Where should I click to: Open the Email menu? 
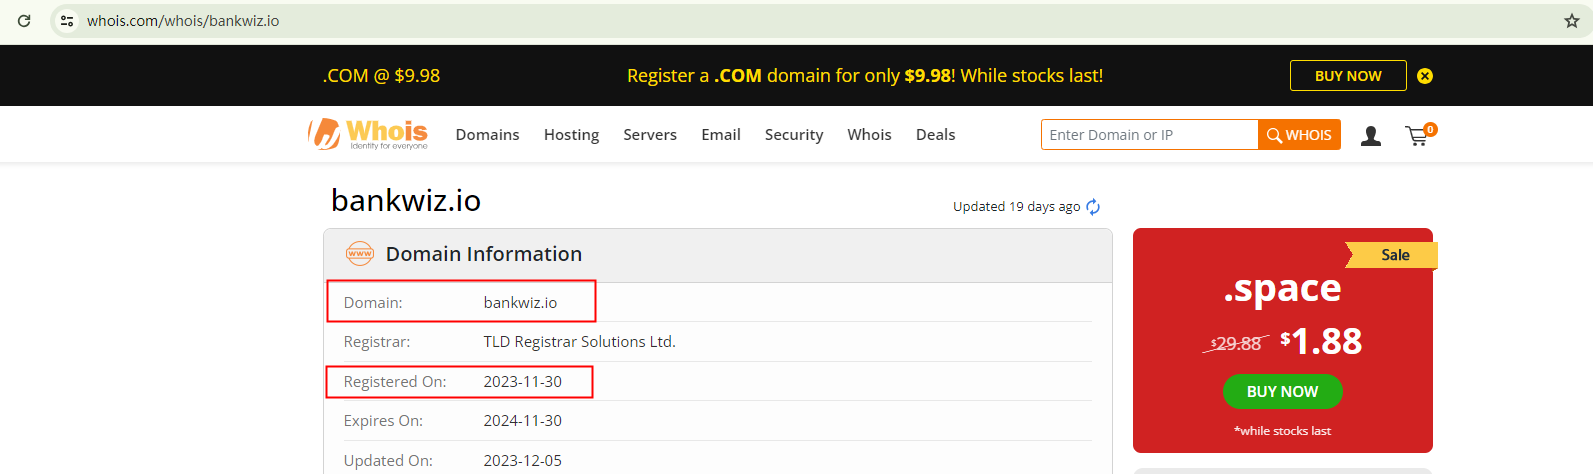coord(721,134)
